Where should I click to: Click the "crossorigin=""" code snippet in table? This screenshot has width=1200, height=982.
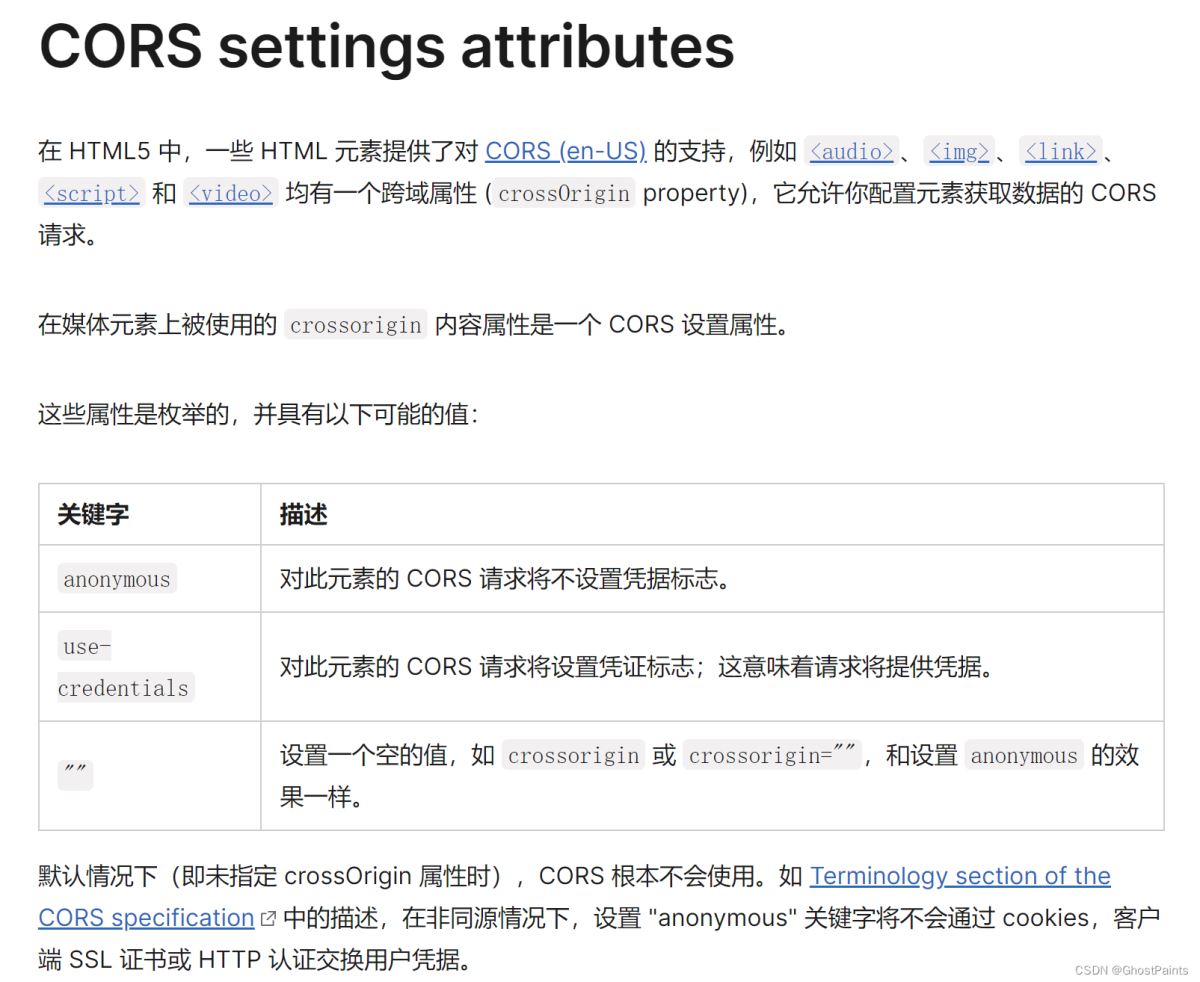point(773,755)
